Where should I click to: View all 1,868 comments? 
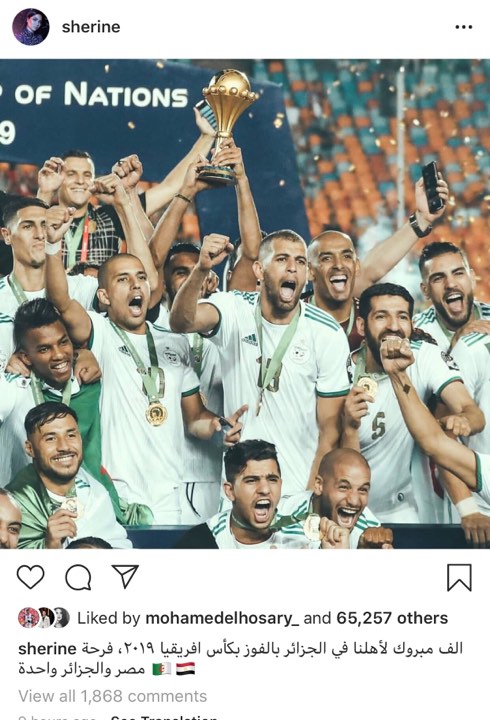pos(113,696)
